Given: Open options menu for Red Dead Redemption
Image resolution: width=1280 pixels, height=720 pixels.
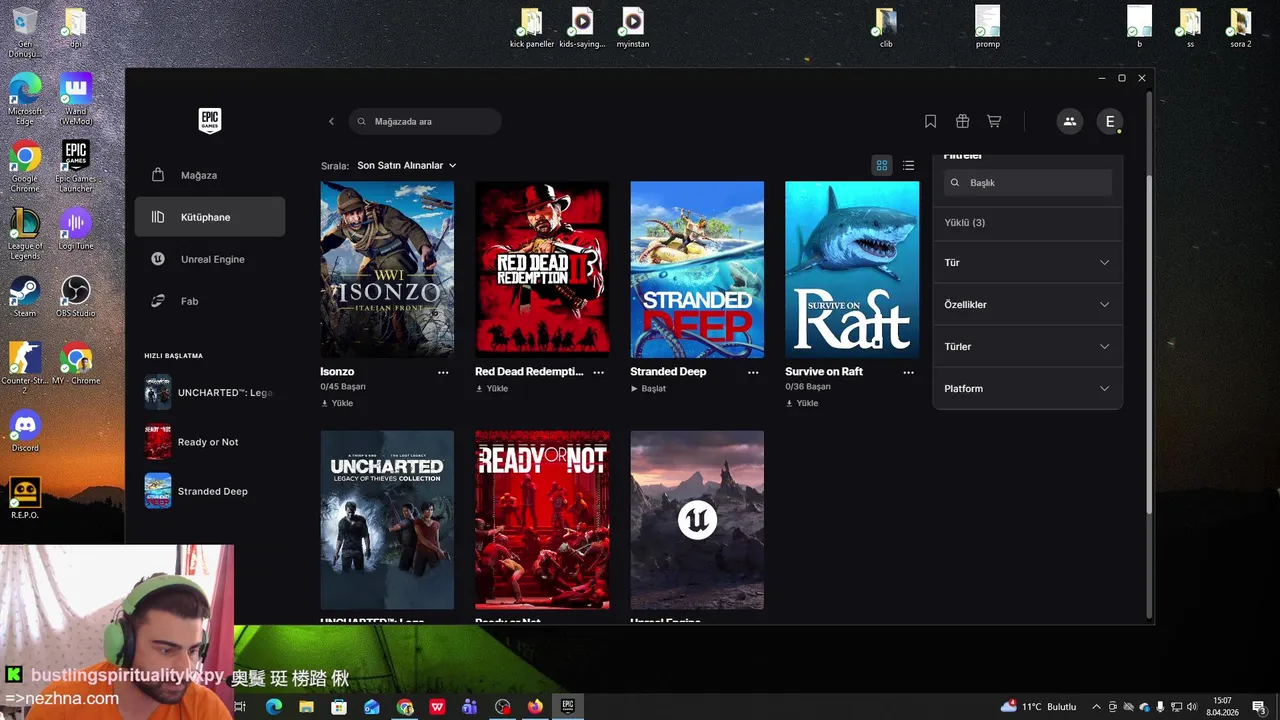Looking at the screenshot, I should tap(598, 372).
